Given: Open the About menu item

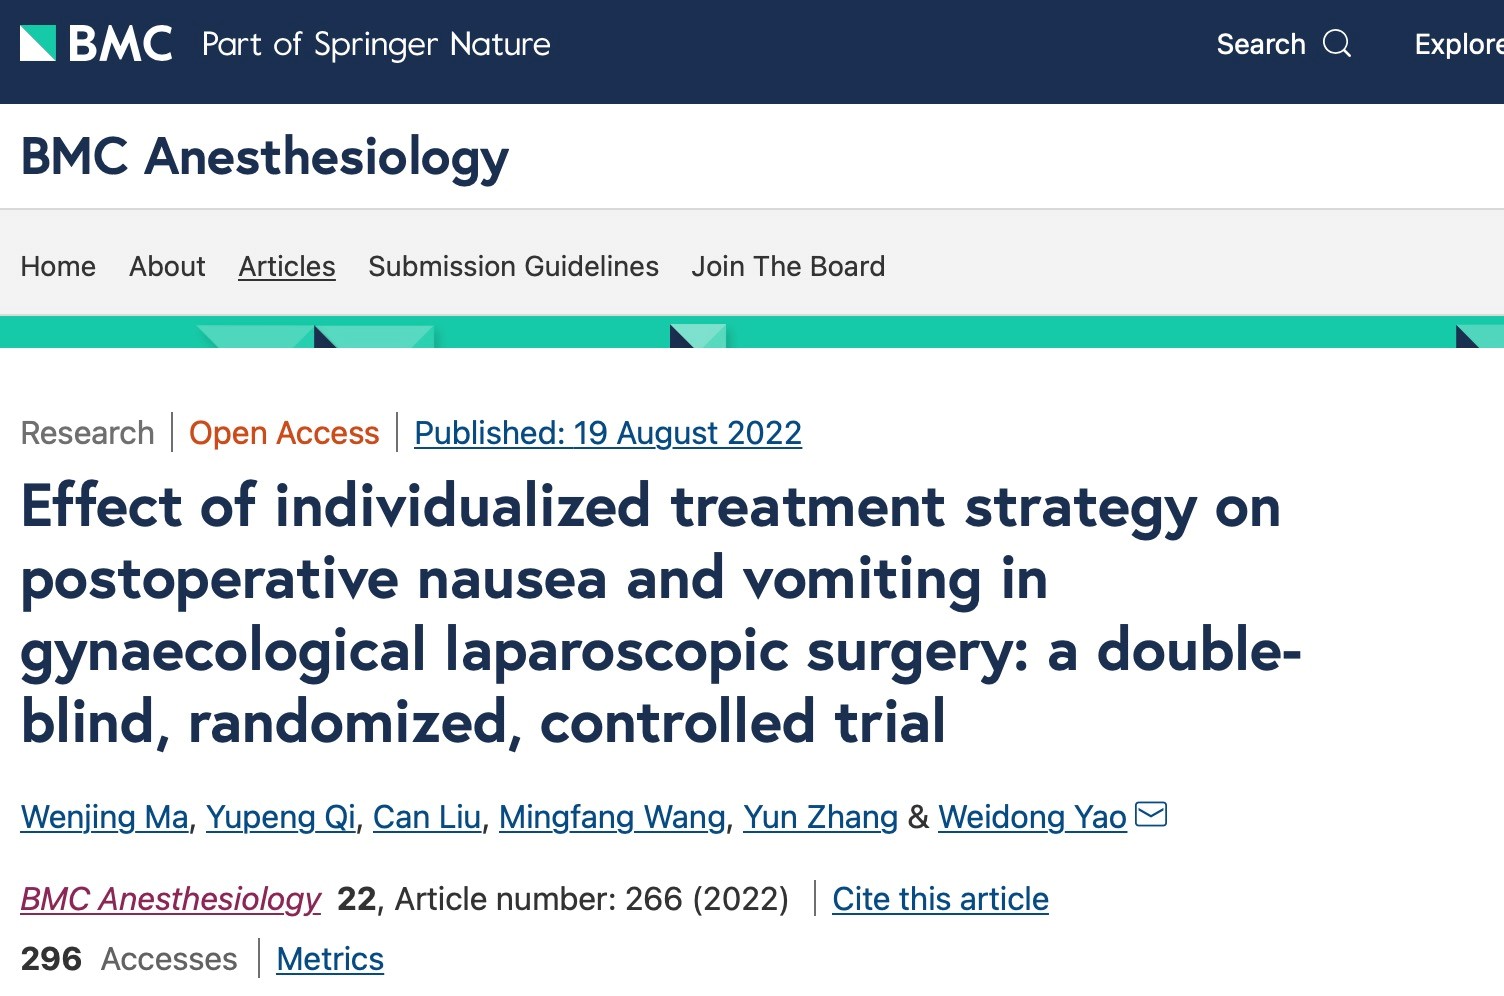Looking at the screenshot, I should tap(167, 266).
